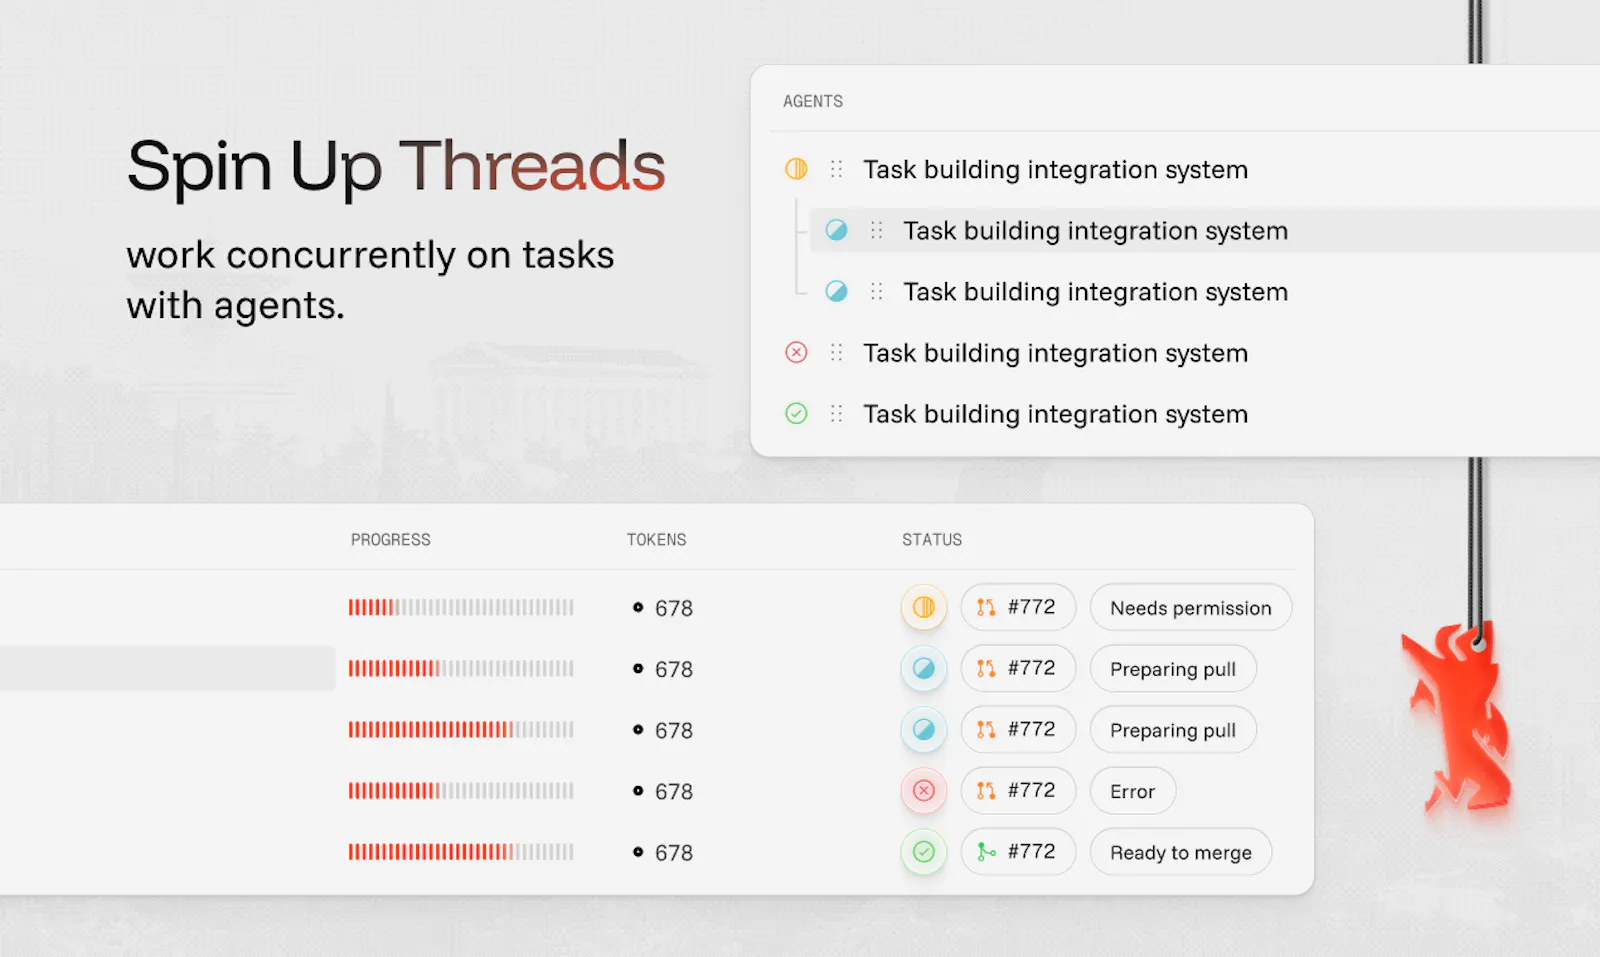
Task: Click the green check badge in Ready to merge row
Action: [924, 852]
